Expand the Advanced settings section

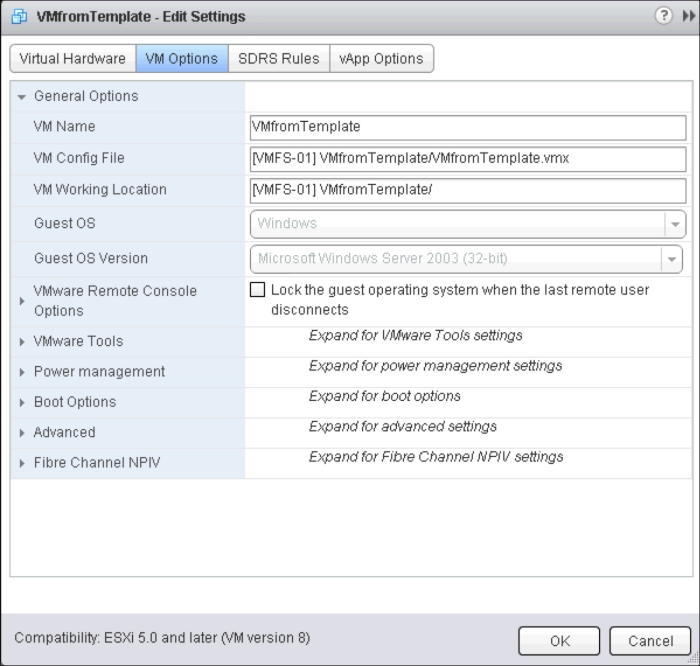coord(22,433)
